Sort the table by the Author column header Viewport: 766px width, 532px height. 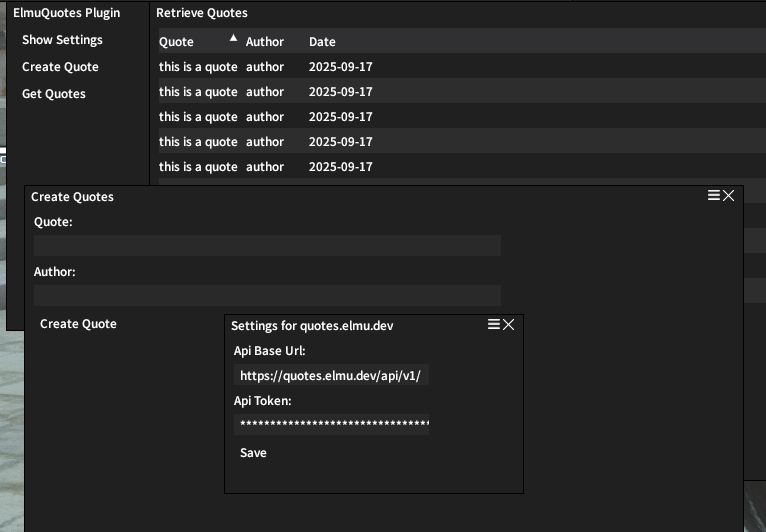[265, 42]
